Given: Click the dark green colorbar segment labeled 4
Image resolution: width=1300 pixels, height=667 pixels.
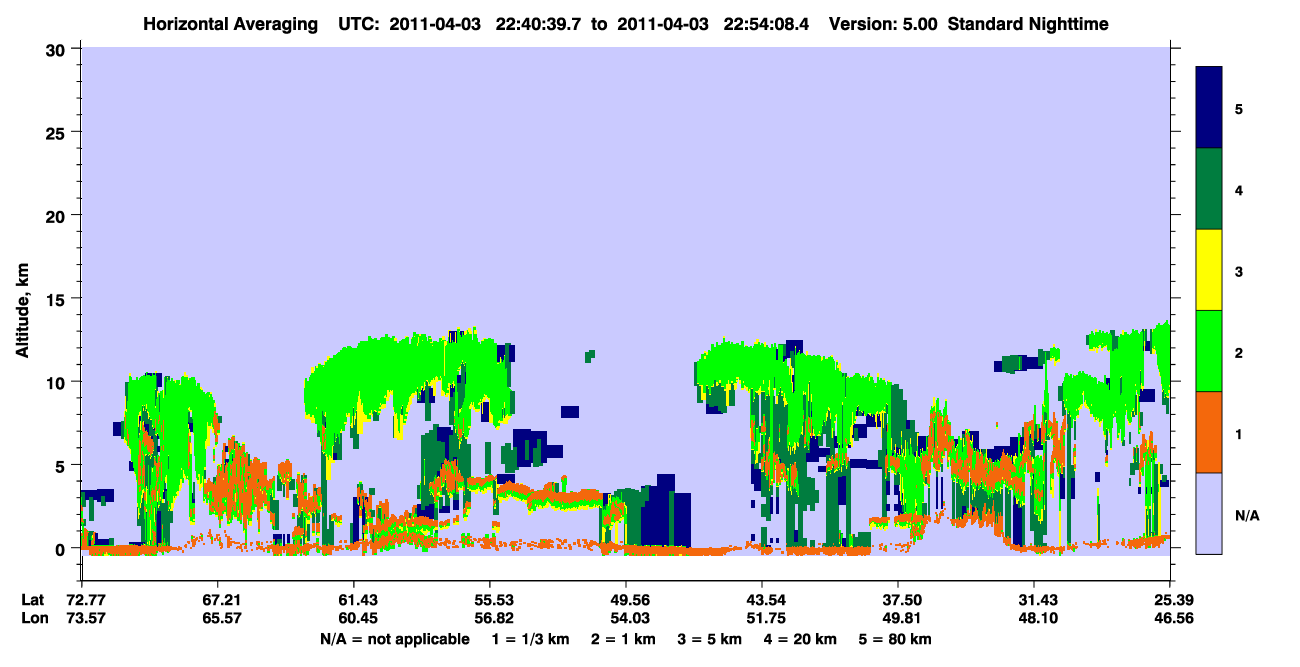Looking at the screenshot, I should click(x=1209, y=189).
